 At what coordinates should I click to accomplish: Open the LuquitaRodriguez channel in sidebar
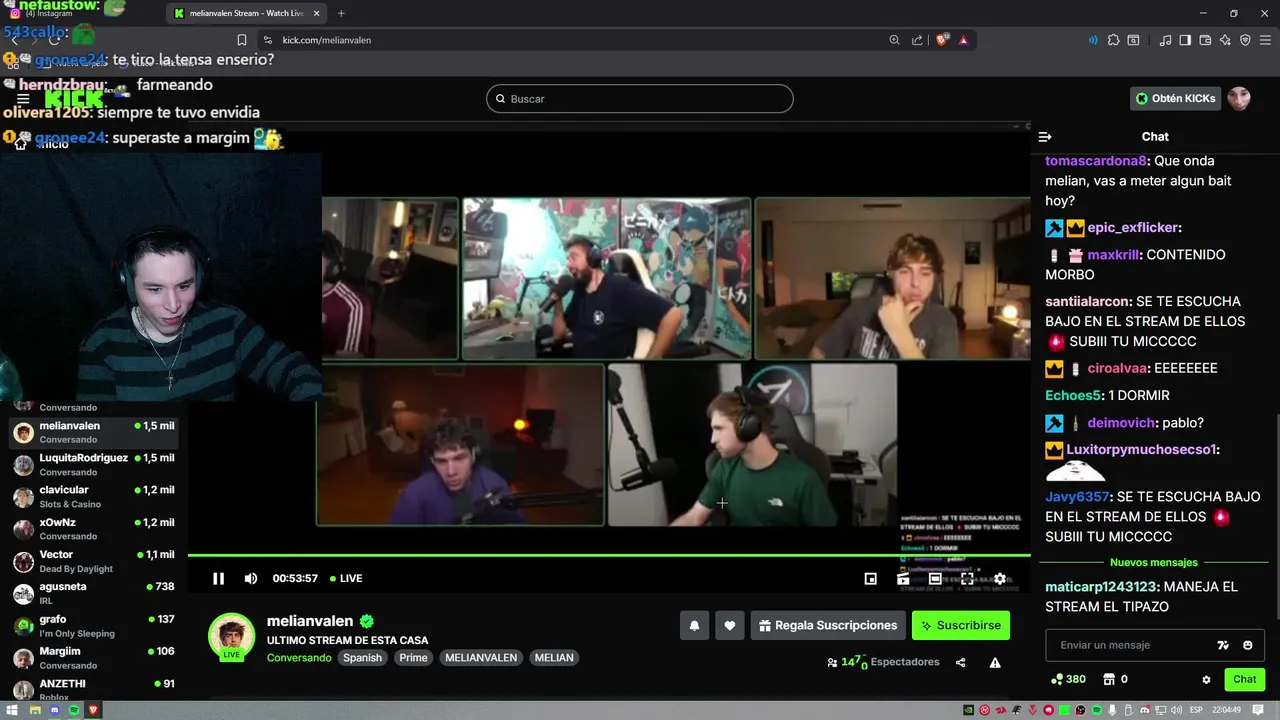pos(94,464)
